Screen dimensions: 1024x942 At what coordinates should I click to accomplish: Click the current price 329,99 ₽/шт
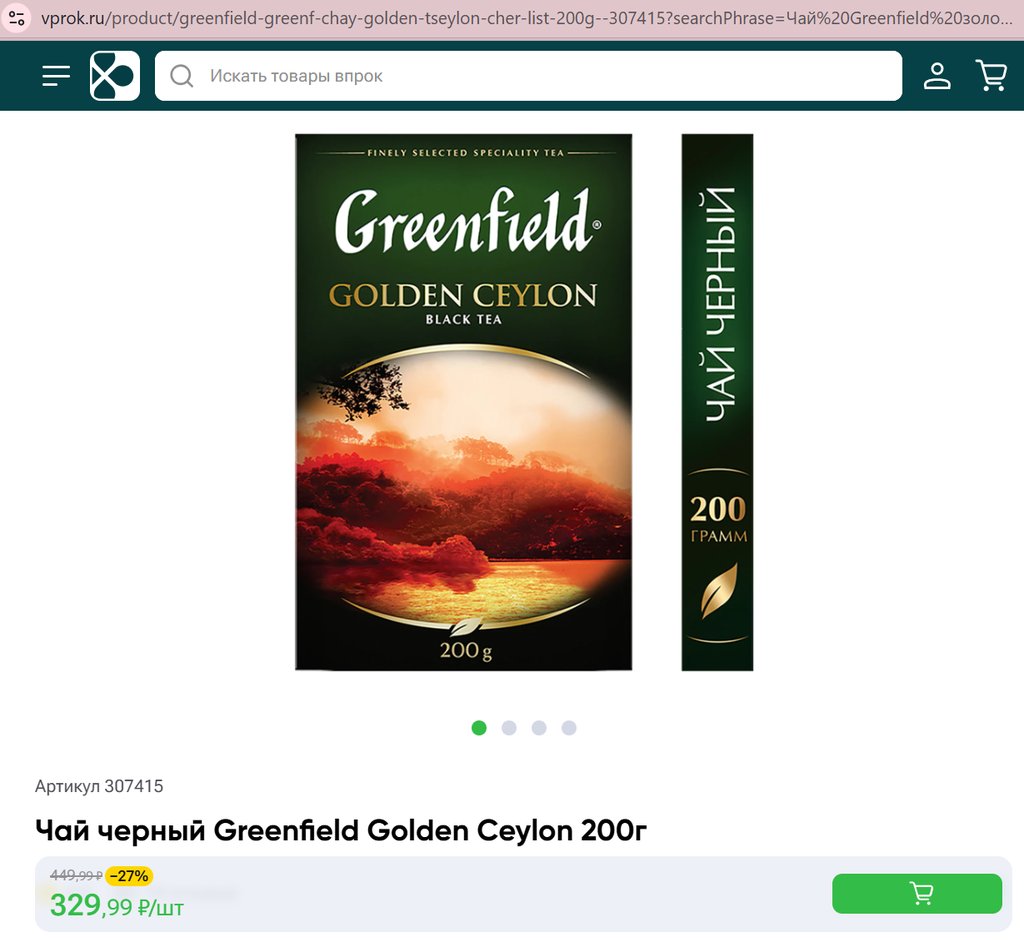(x=117, y=906)
